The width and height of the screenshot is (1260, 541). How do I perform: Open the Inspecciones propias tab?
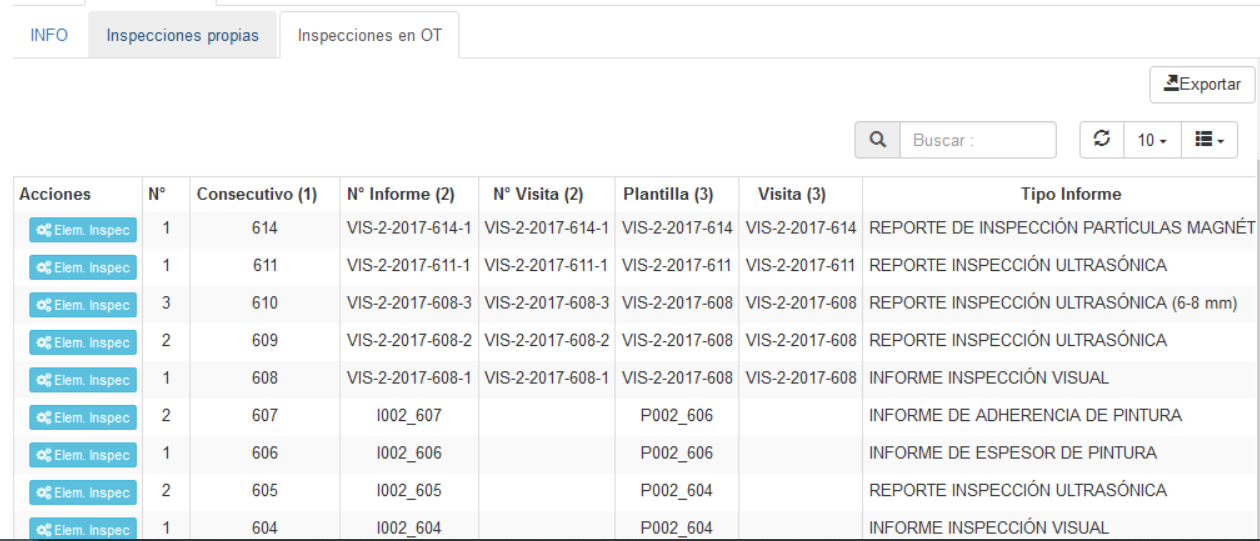coord(182,36)
